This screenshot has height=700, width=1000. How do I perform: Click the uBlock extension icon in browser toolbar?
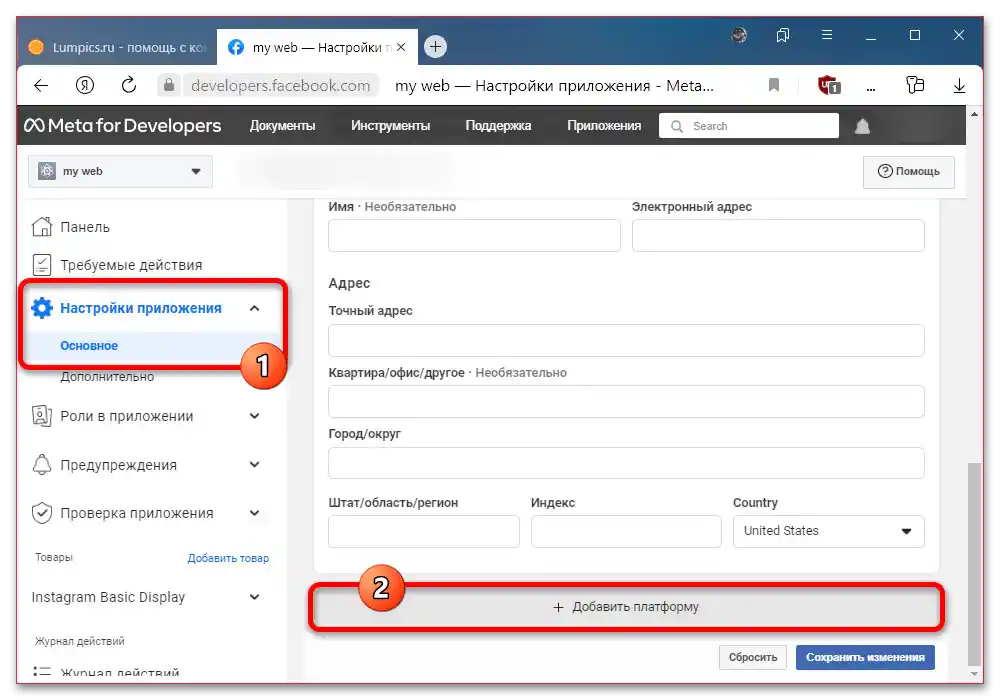(x=827, y=86)
